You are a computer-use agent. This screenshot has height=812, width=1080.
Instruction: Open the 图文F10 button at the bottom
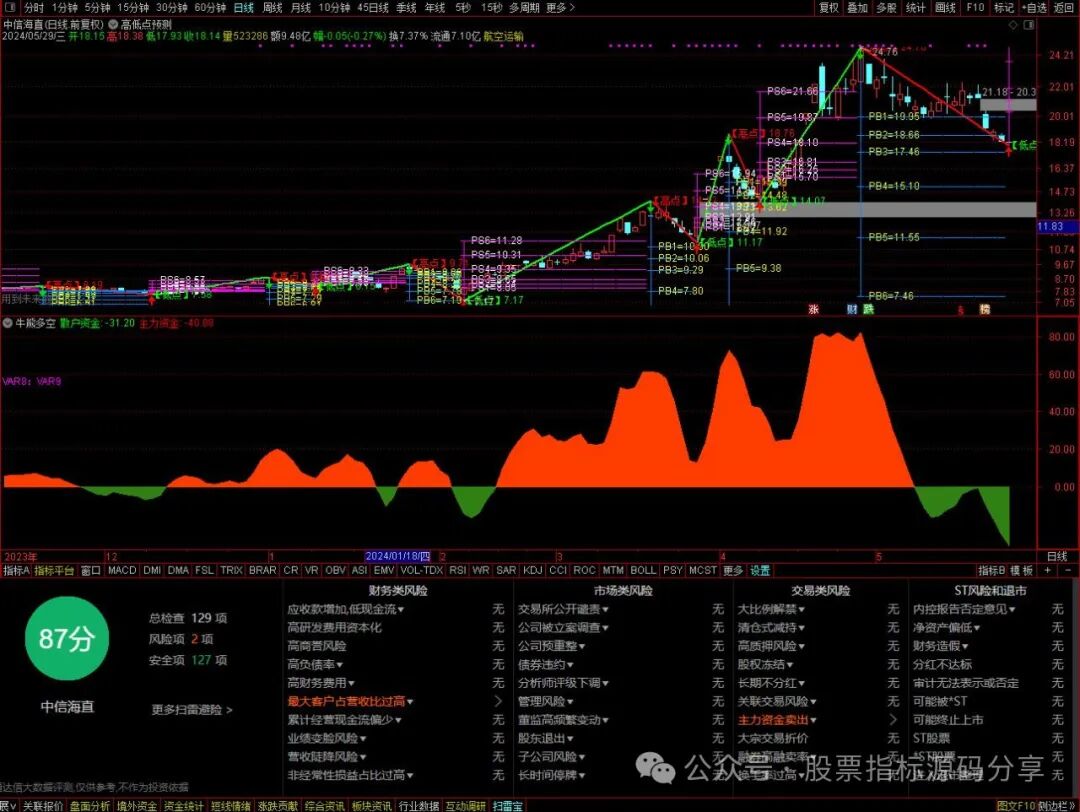click(x=1016, y=806)
